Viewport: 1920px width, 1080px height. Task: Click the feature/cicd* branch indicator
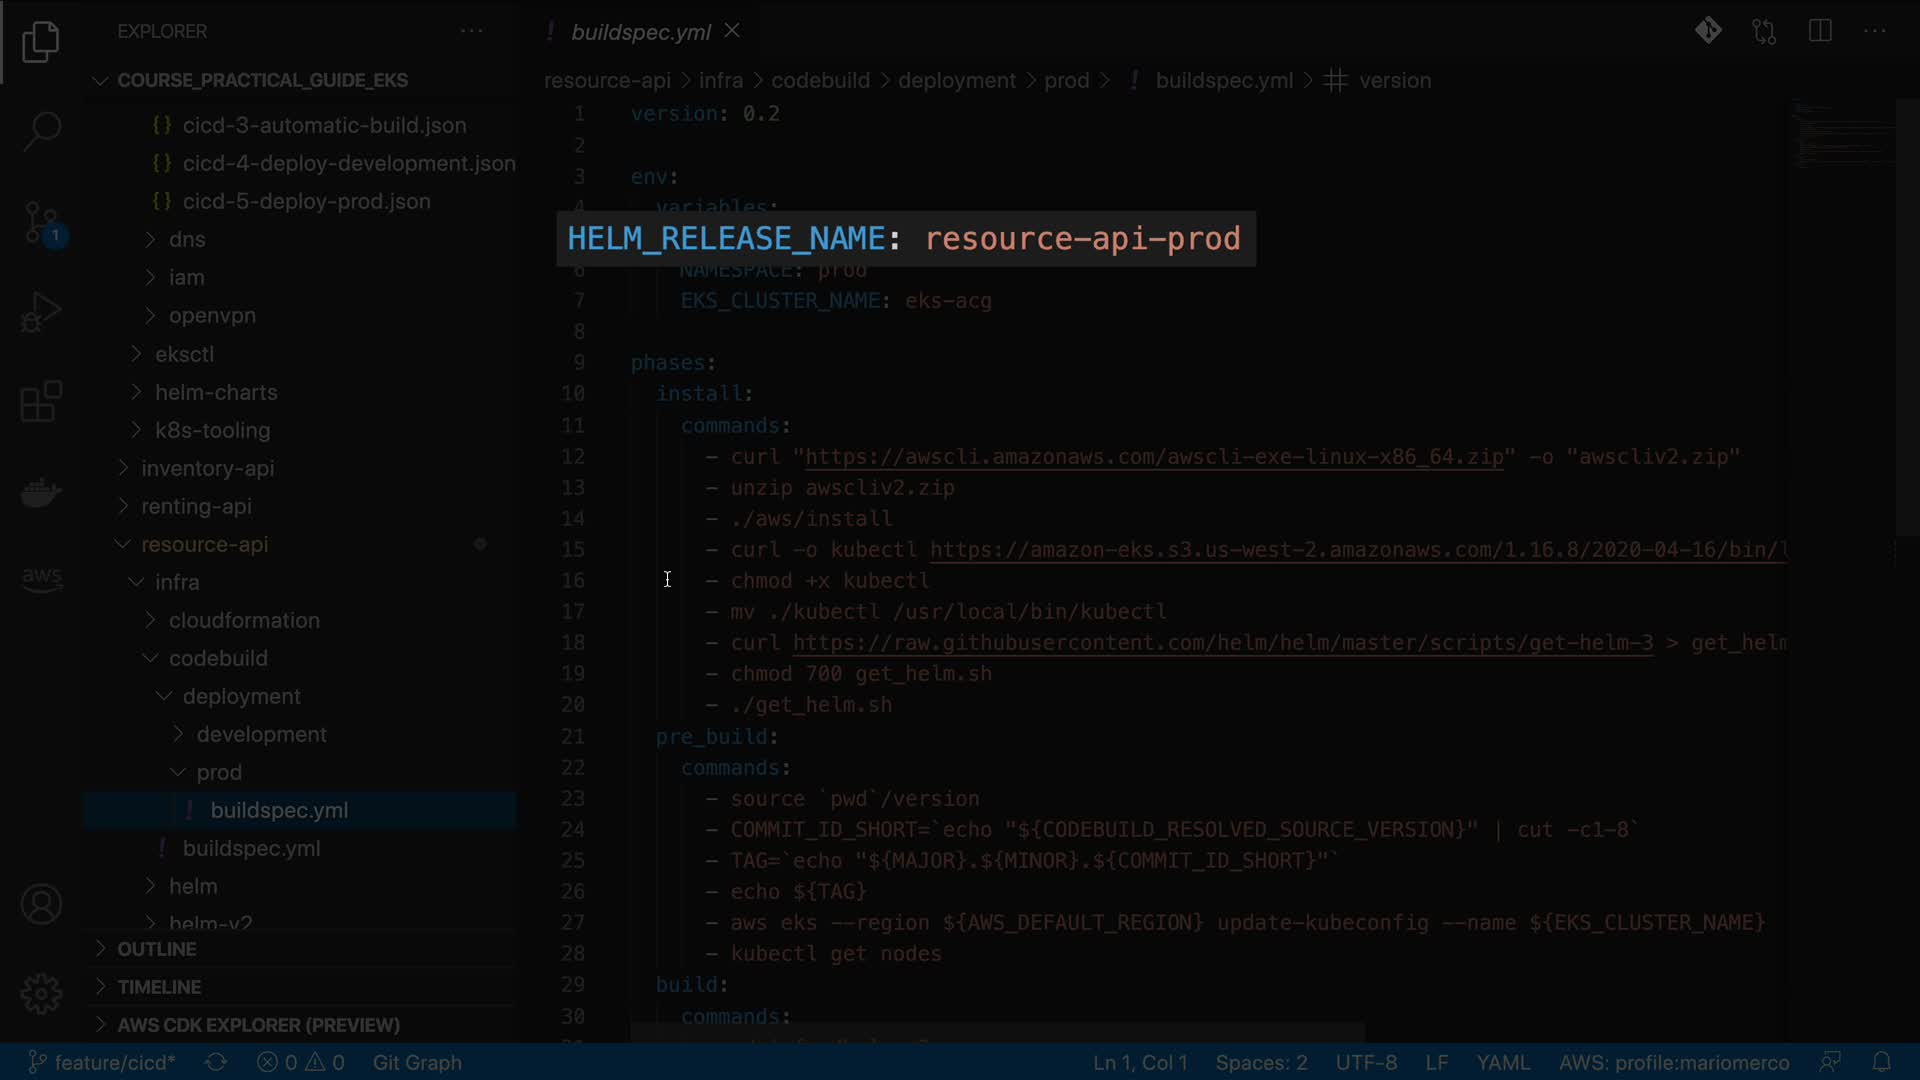pyautogui.click(x=102, y=1062)
